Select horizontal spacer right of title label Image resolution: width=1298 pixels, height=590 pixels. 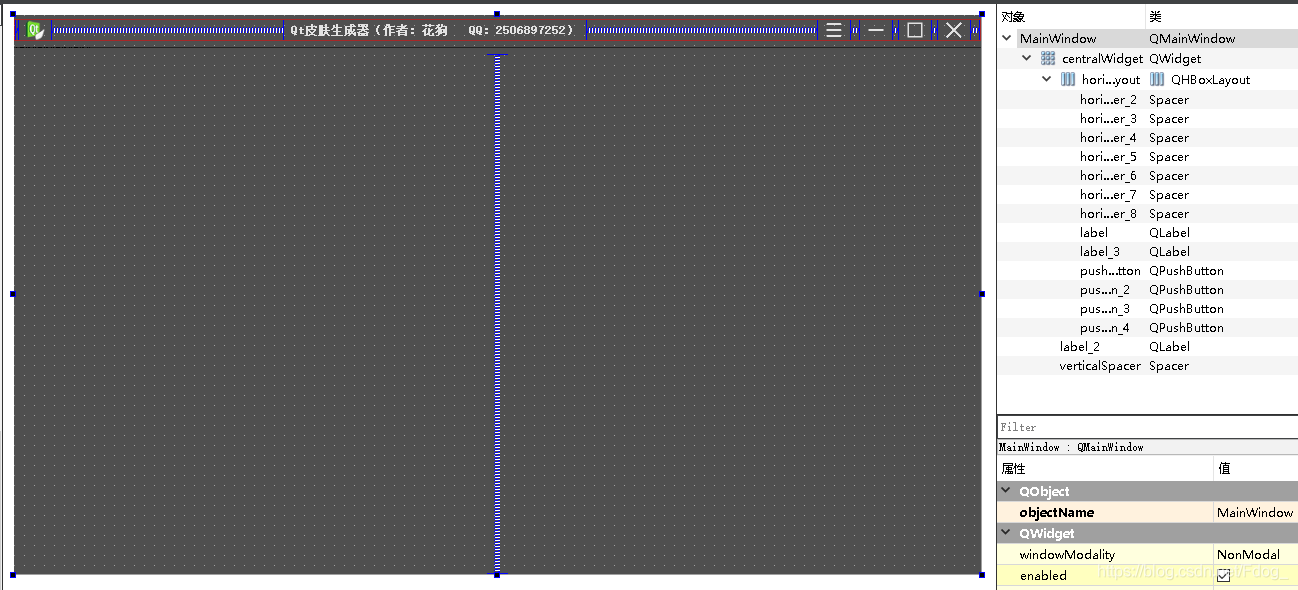pyautogui.click(x=701, y=30)
